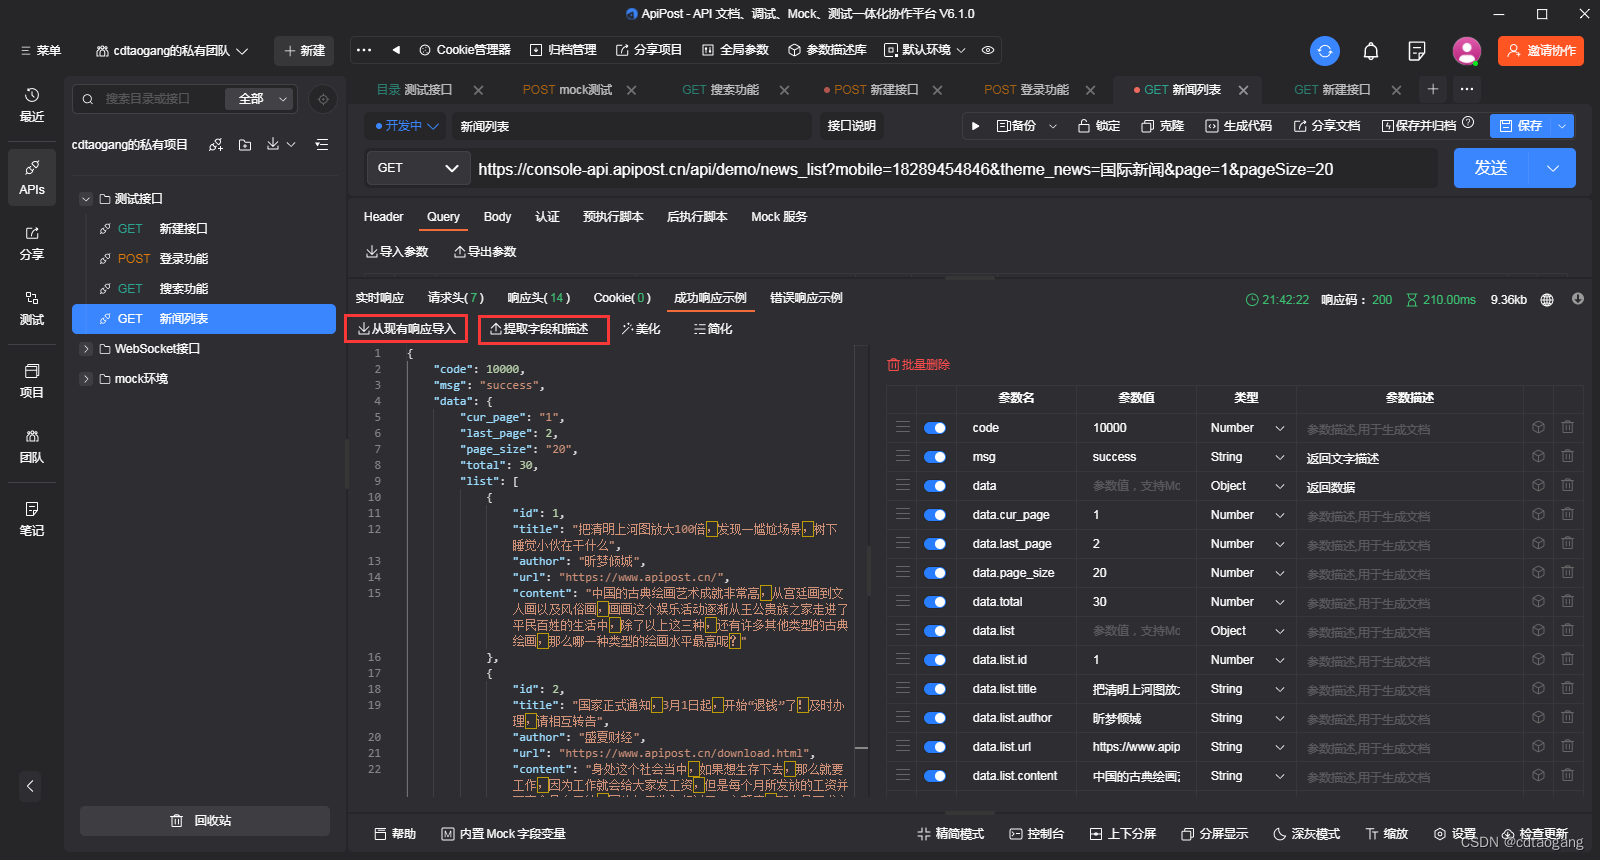
Task: Click the 发送 send button
Action: coord(1491,168)
